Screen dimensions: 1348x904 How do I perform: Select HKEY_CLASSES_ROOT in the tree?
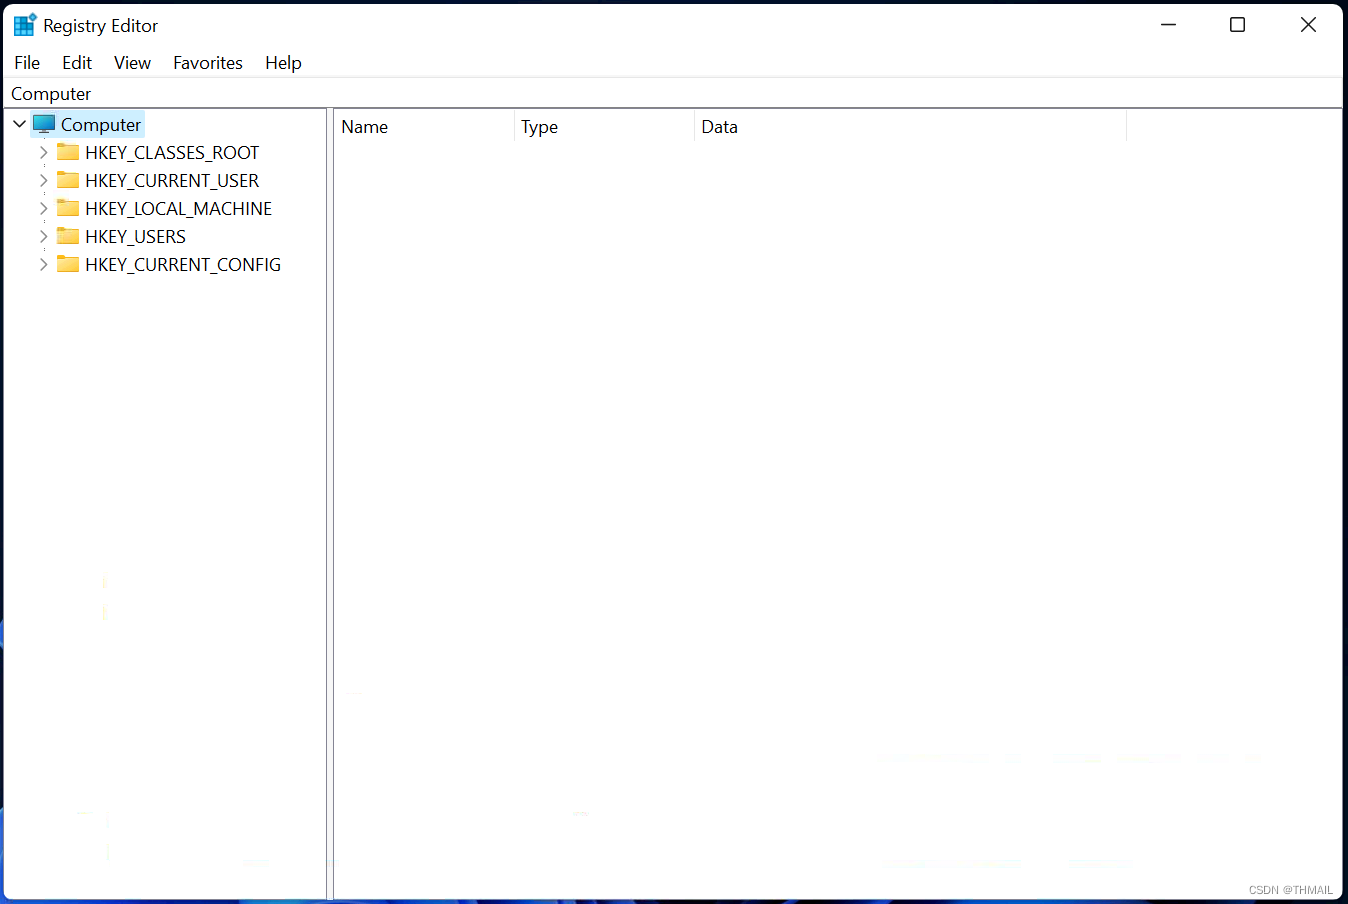172,152
